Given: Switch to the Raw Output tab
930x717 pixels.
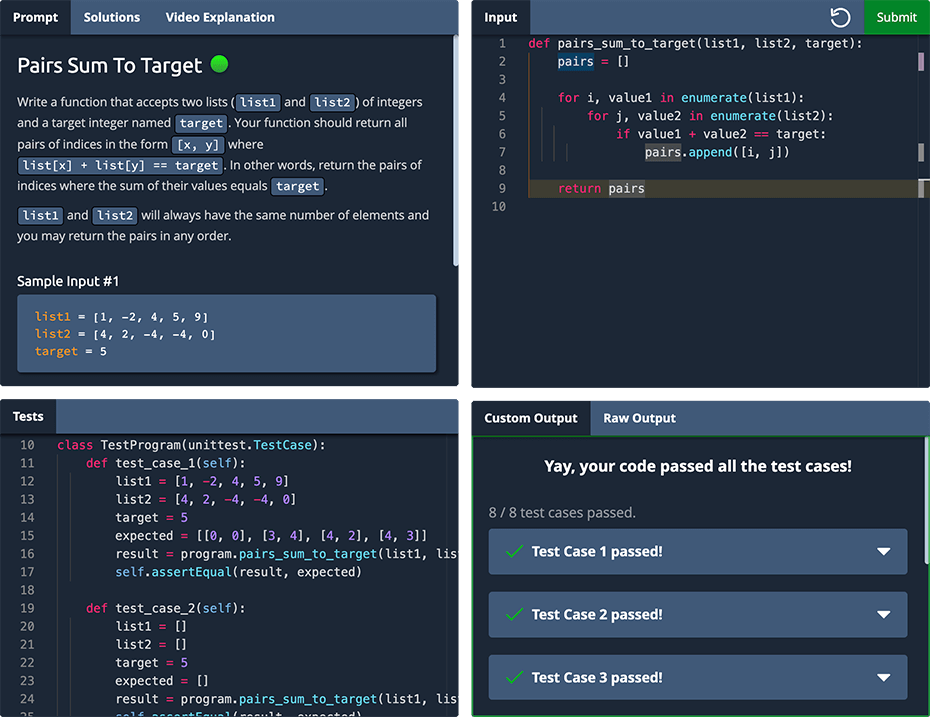Looking at the screenshot, I should [638, 418].
